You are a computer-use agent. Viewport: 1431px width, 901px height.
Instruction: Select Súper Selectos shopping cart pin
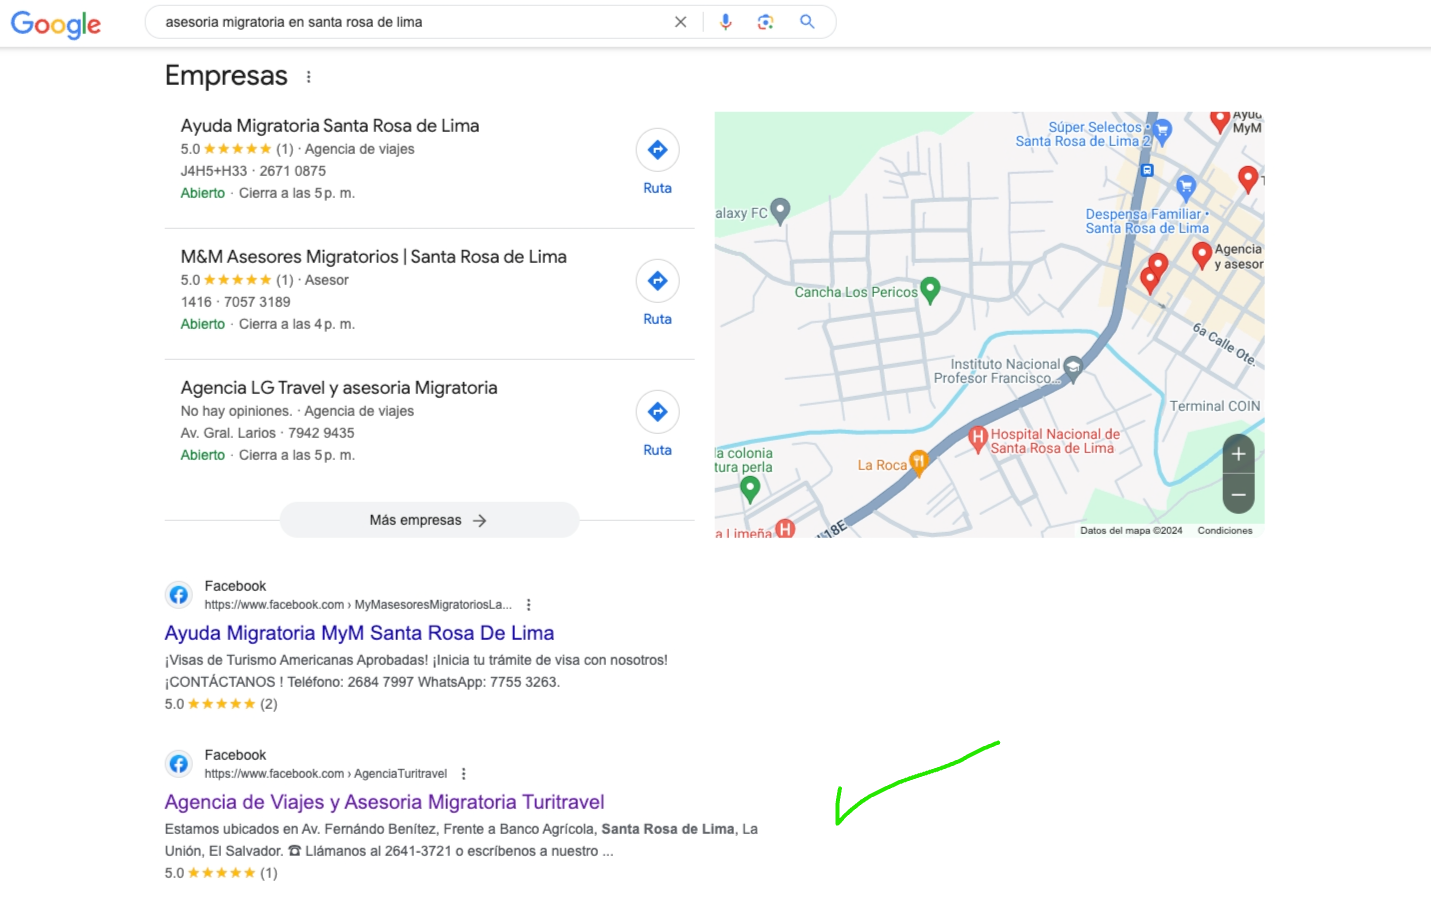click(1162, 131)
